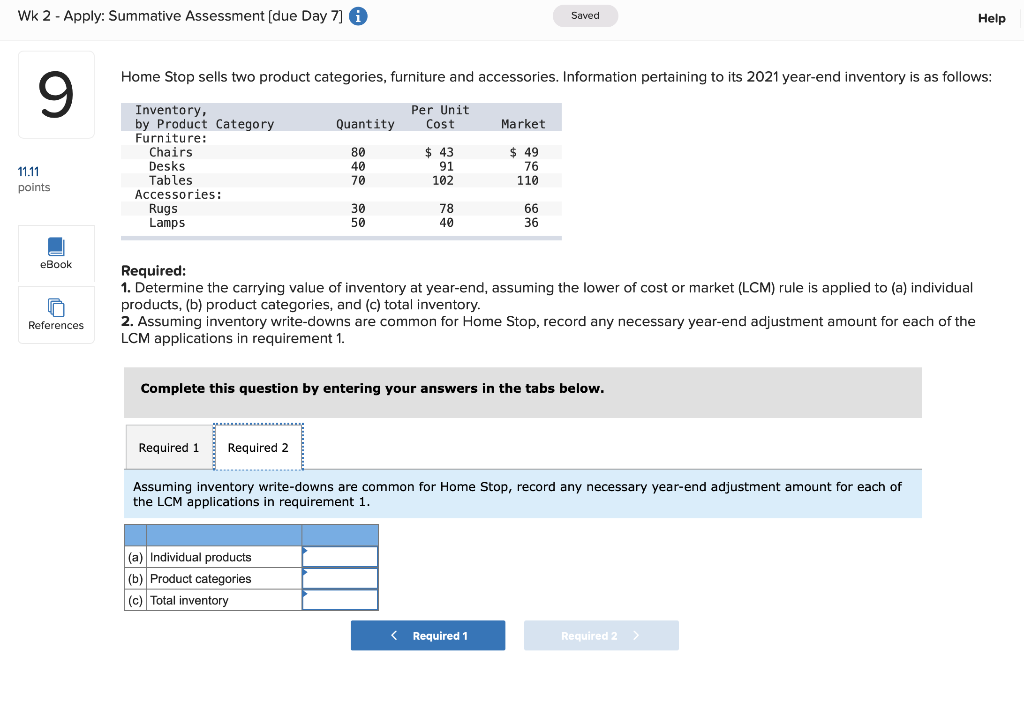
Task: Click the Saved status pill
Action: (x=585, y=15)
